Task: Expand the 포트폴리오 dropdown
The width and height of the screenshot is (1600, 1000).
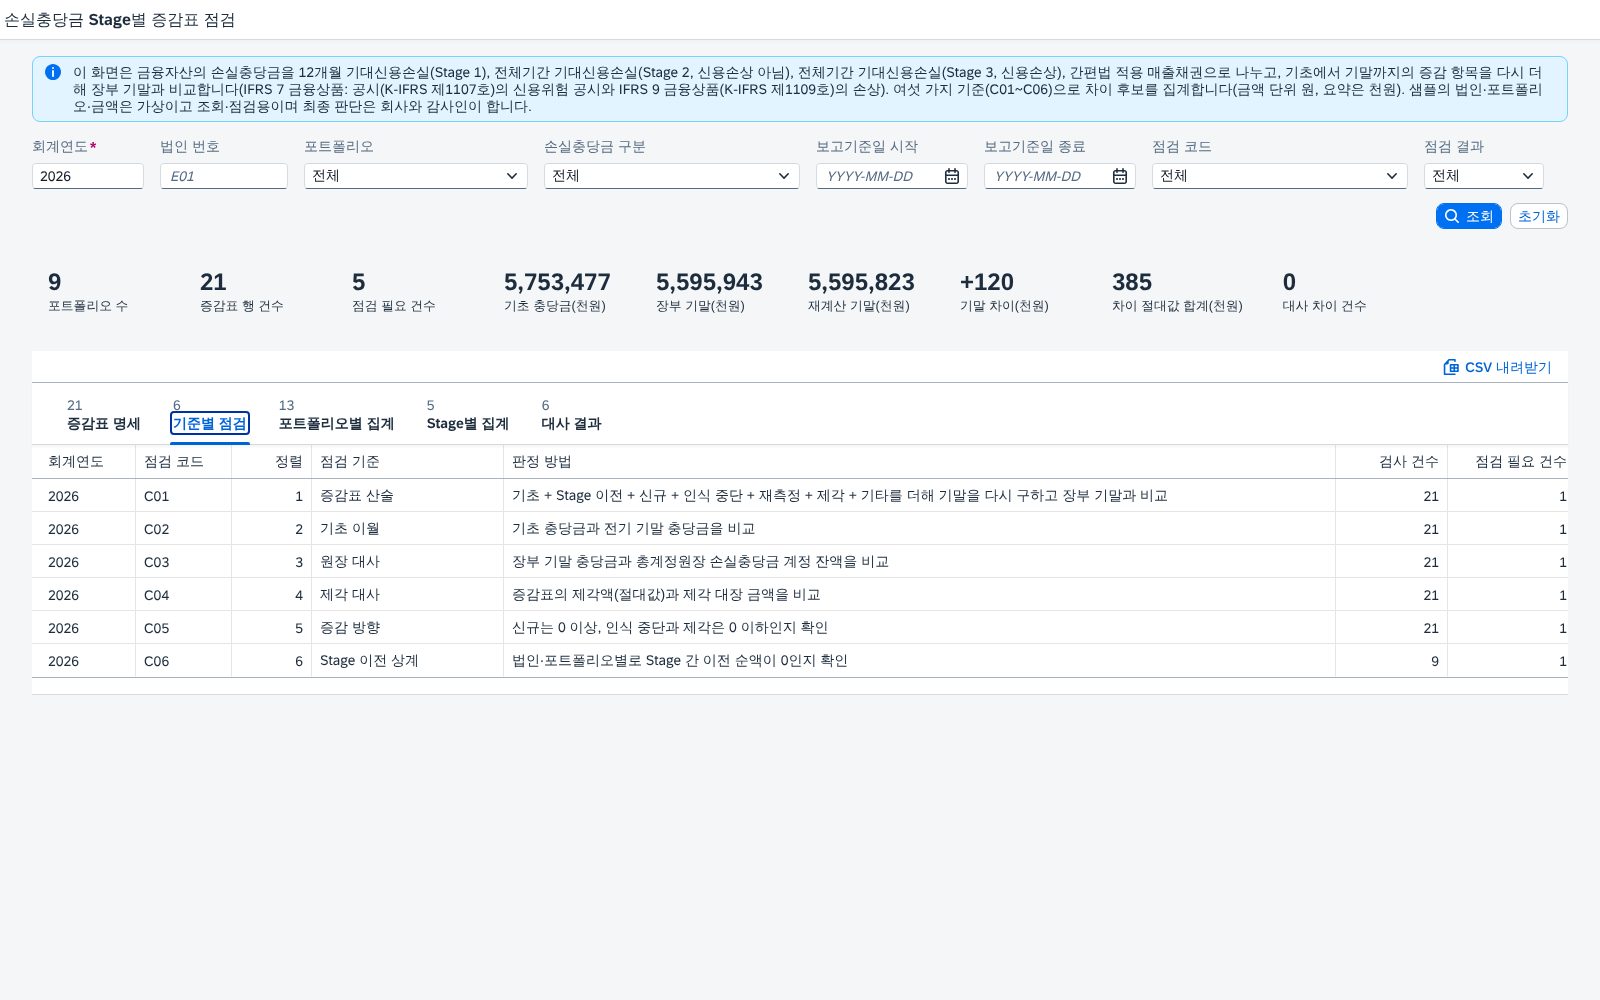Action: click(512, 176)
